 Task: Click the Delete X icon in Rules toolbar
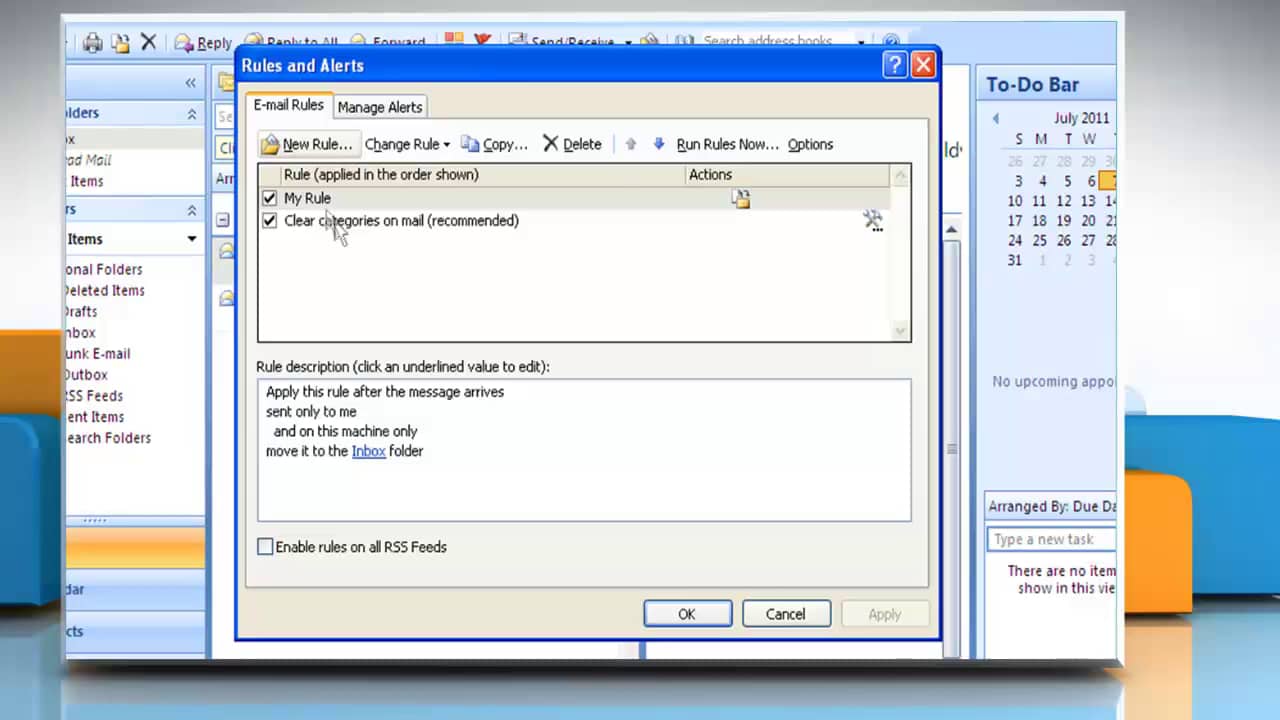pos(550,144)
